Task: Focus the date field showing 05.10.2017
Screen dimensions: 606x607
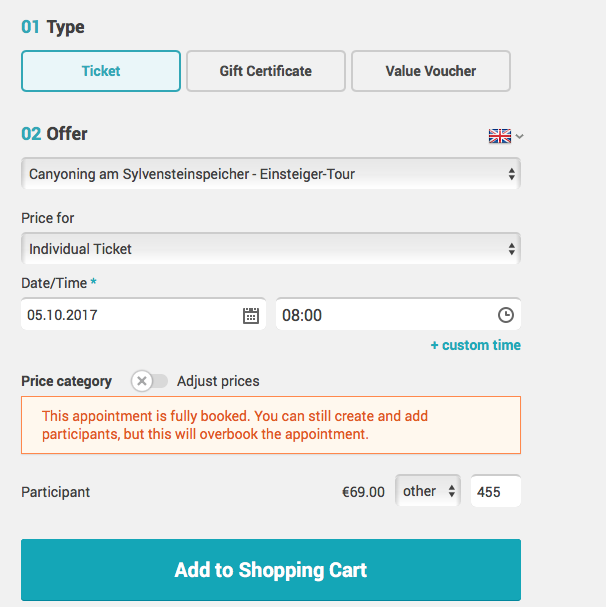Action: [x=143, y=315]
